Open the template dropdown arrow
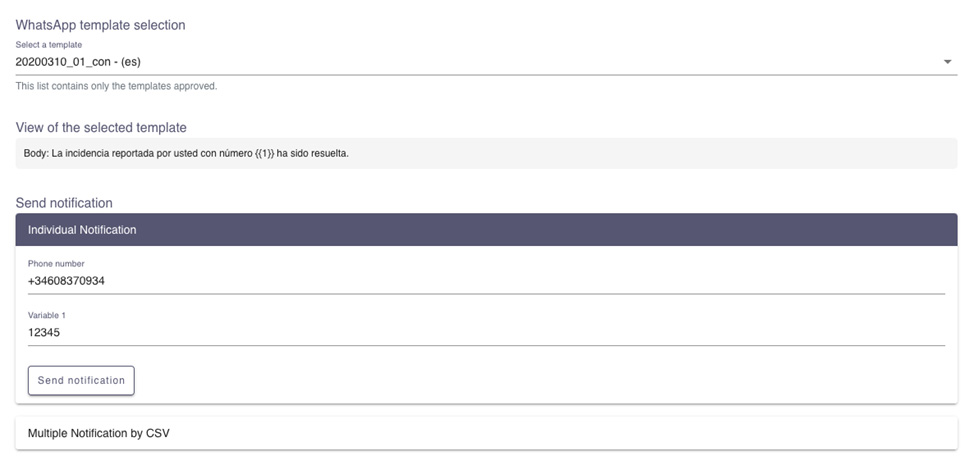The width and height of the screenshot is (974, 465). 947,62
